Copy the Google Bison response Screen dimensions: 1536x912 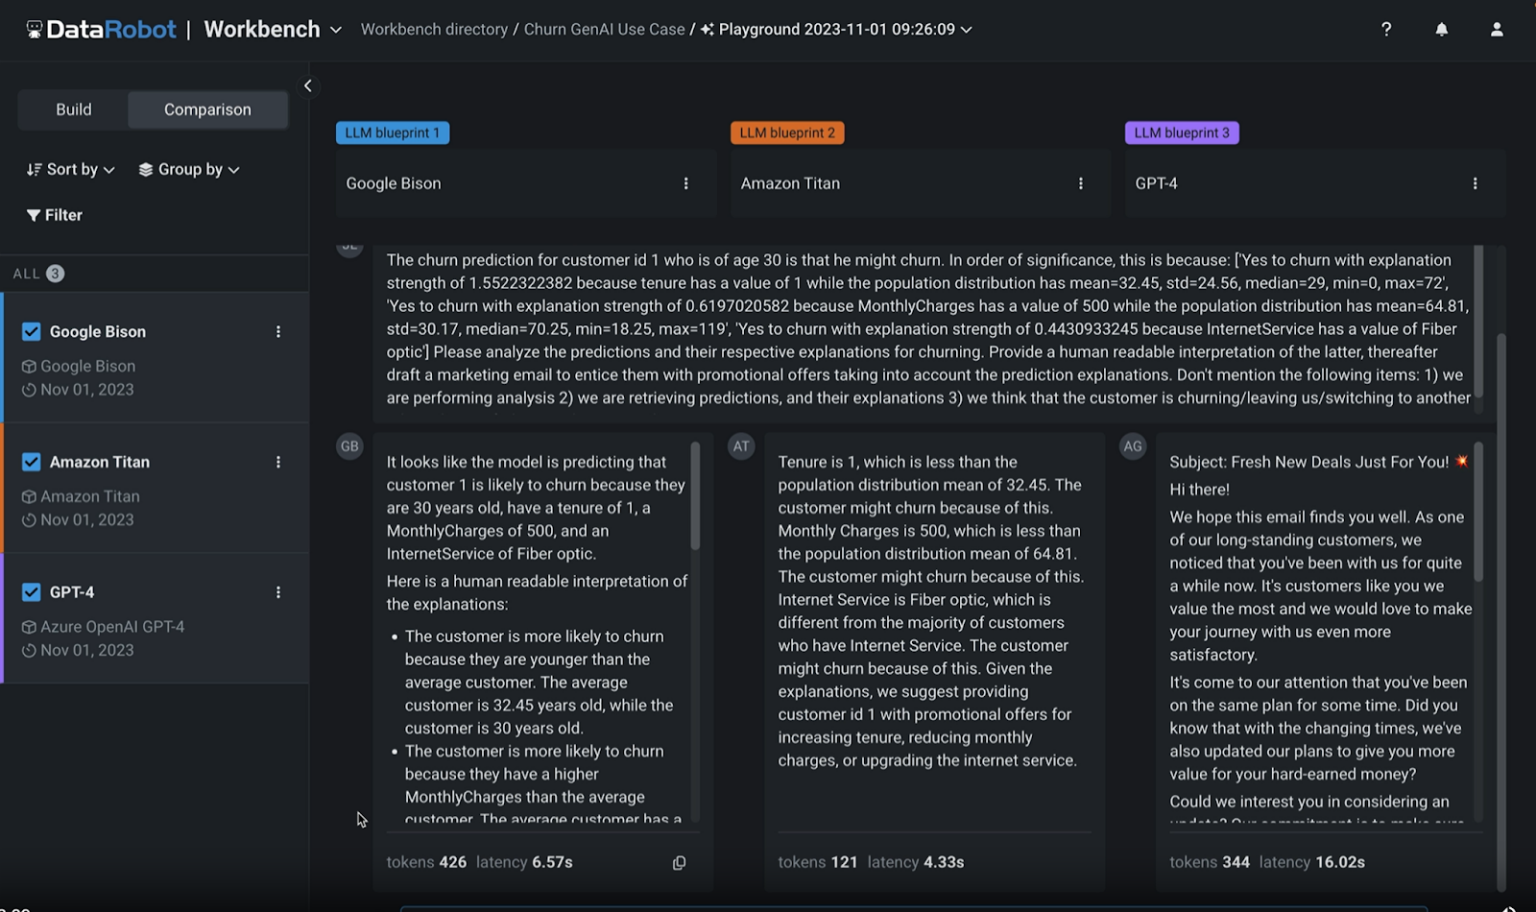[x=679, y=862]
